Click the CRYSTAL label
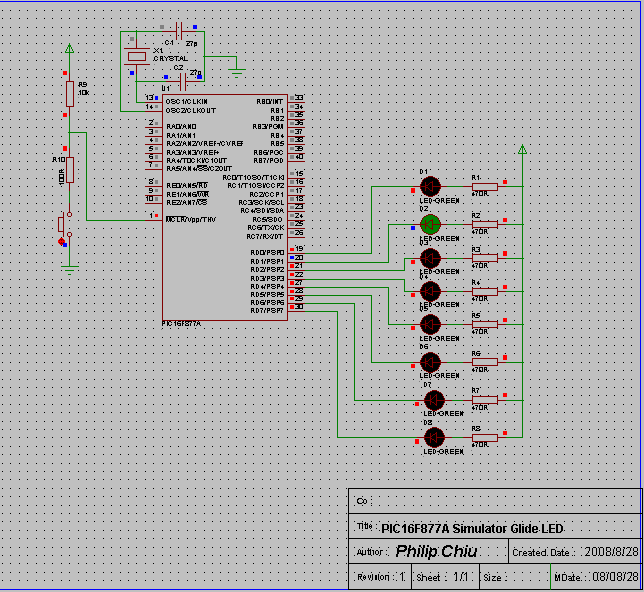This screenshot has width=644, height=592. (170, 59)
